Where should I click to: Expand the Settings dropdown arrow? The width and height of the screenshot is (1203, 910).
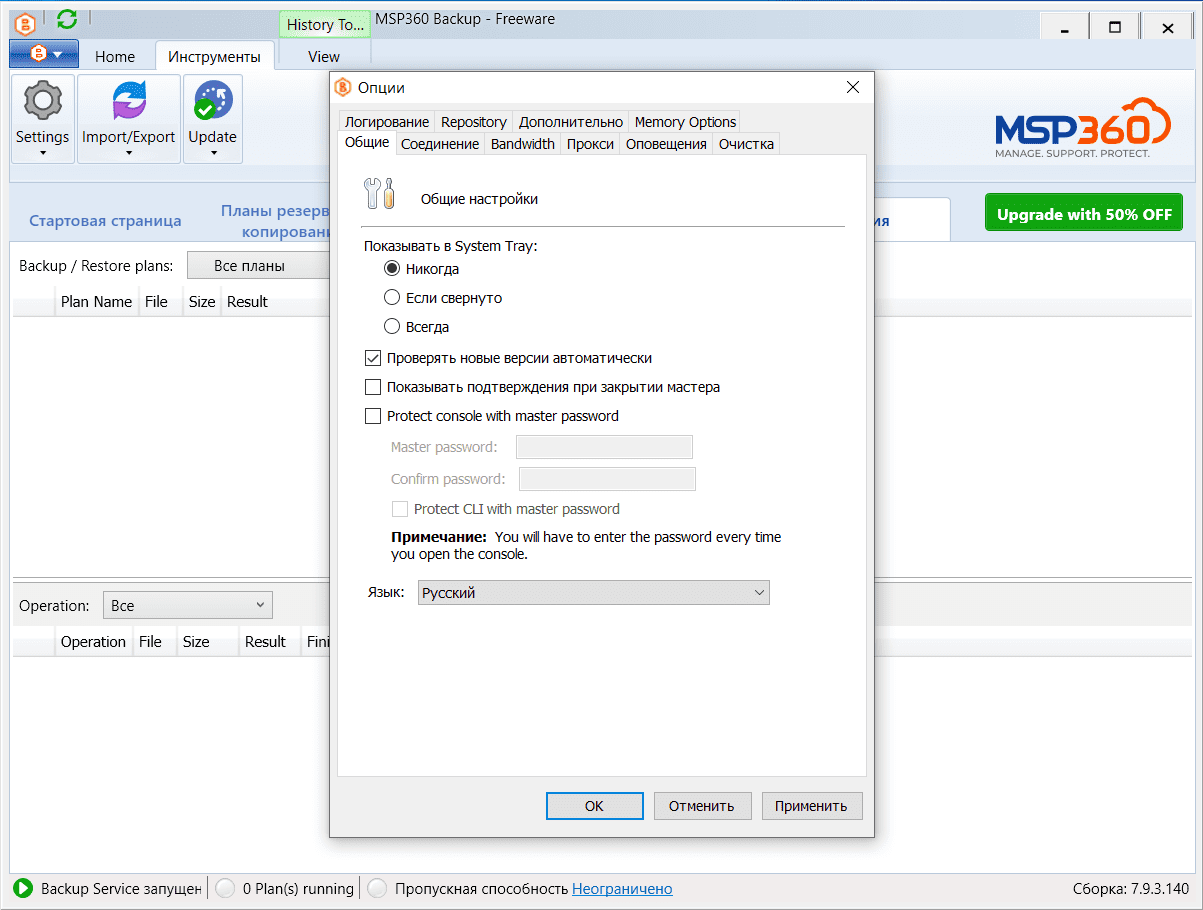tap(43, 153)
